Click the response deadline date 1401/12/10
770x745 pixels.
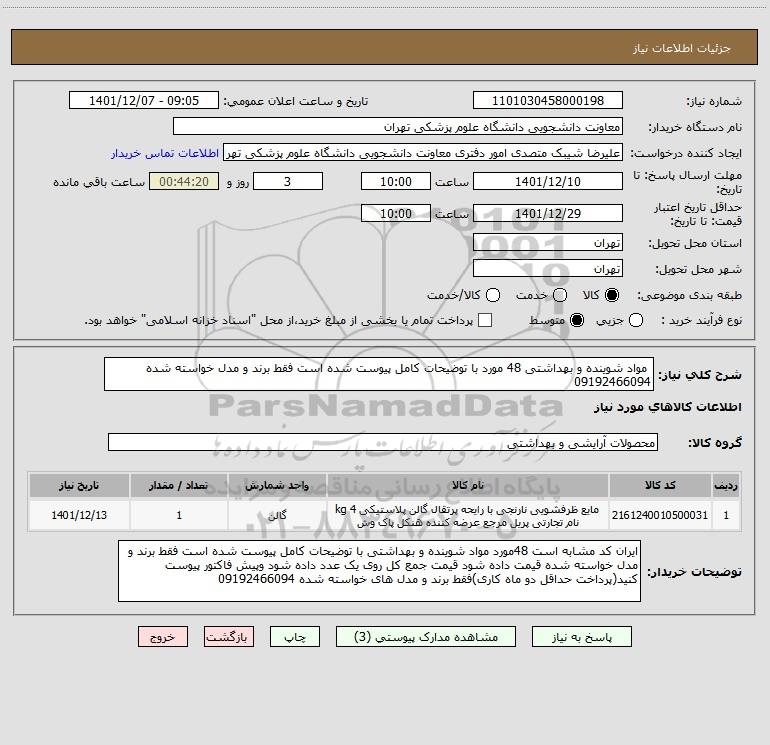(x=548, y=182)
